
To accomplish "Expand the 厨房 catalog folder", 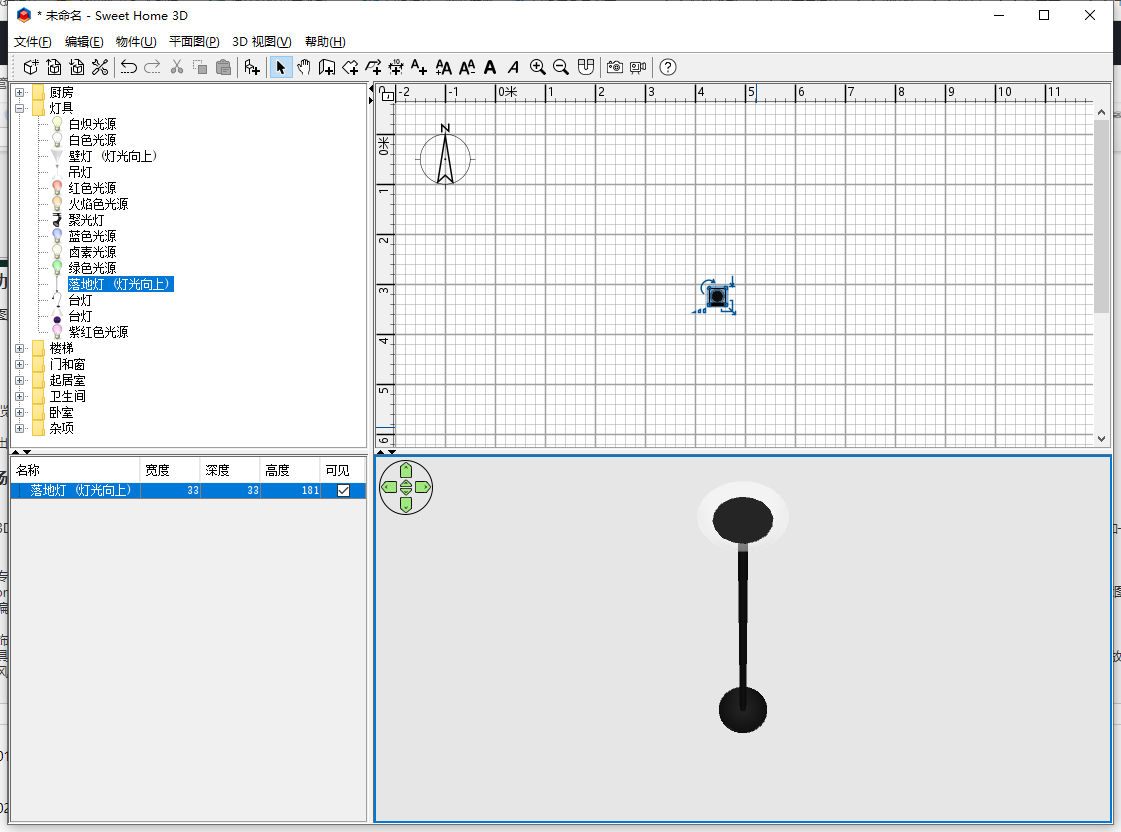I will tap(19, 92).
